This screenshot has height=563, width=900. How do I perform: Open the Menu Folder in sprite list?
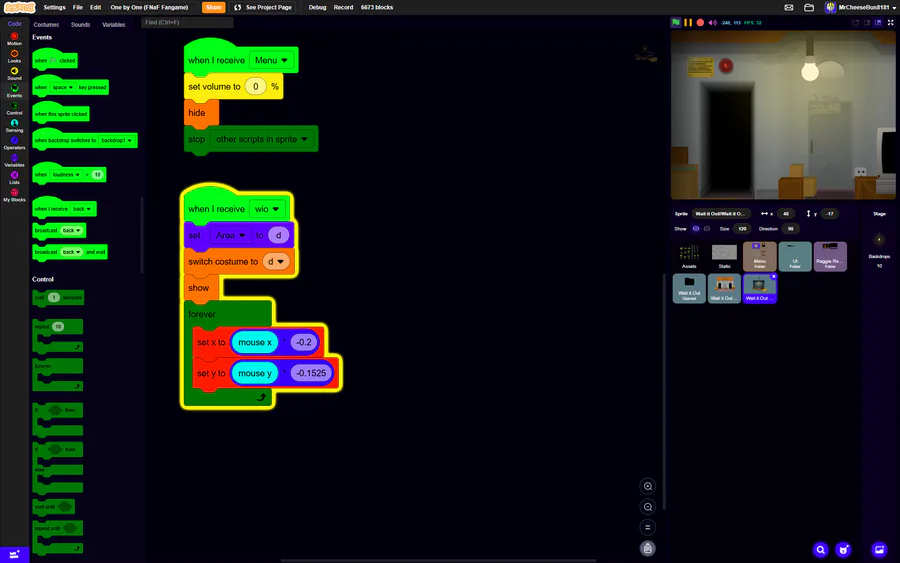tap(759, 256)
